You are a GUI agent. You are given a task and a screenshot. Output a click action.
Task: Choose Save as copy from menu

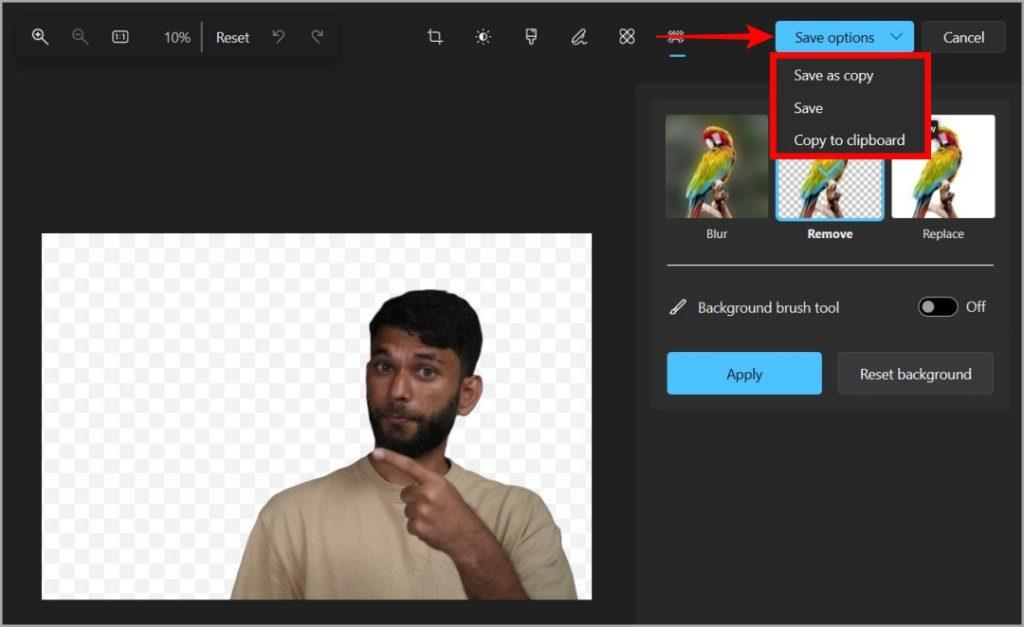pos(833,76)
